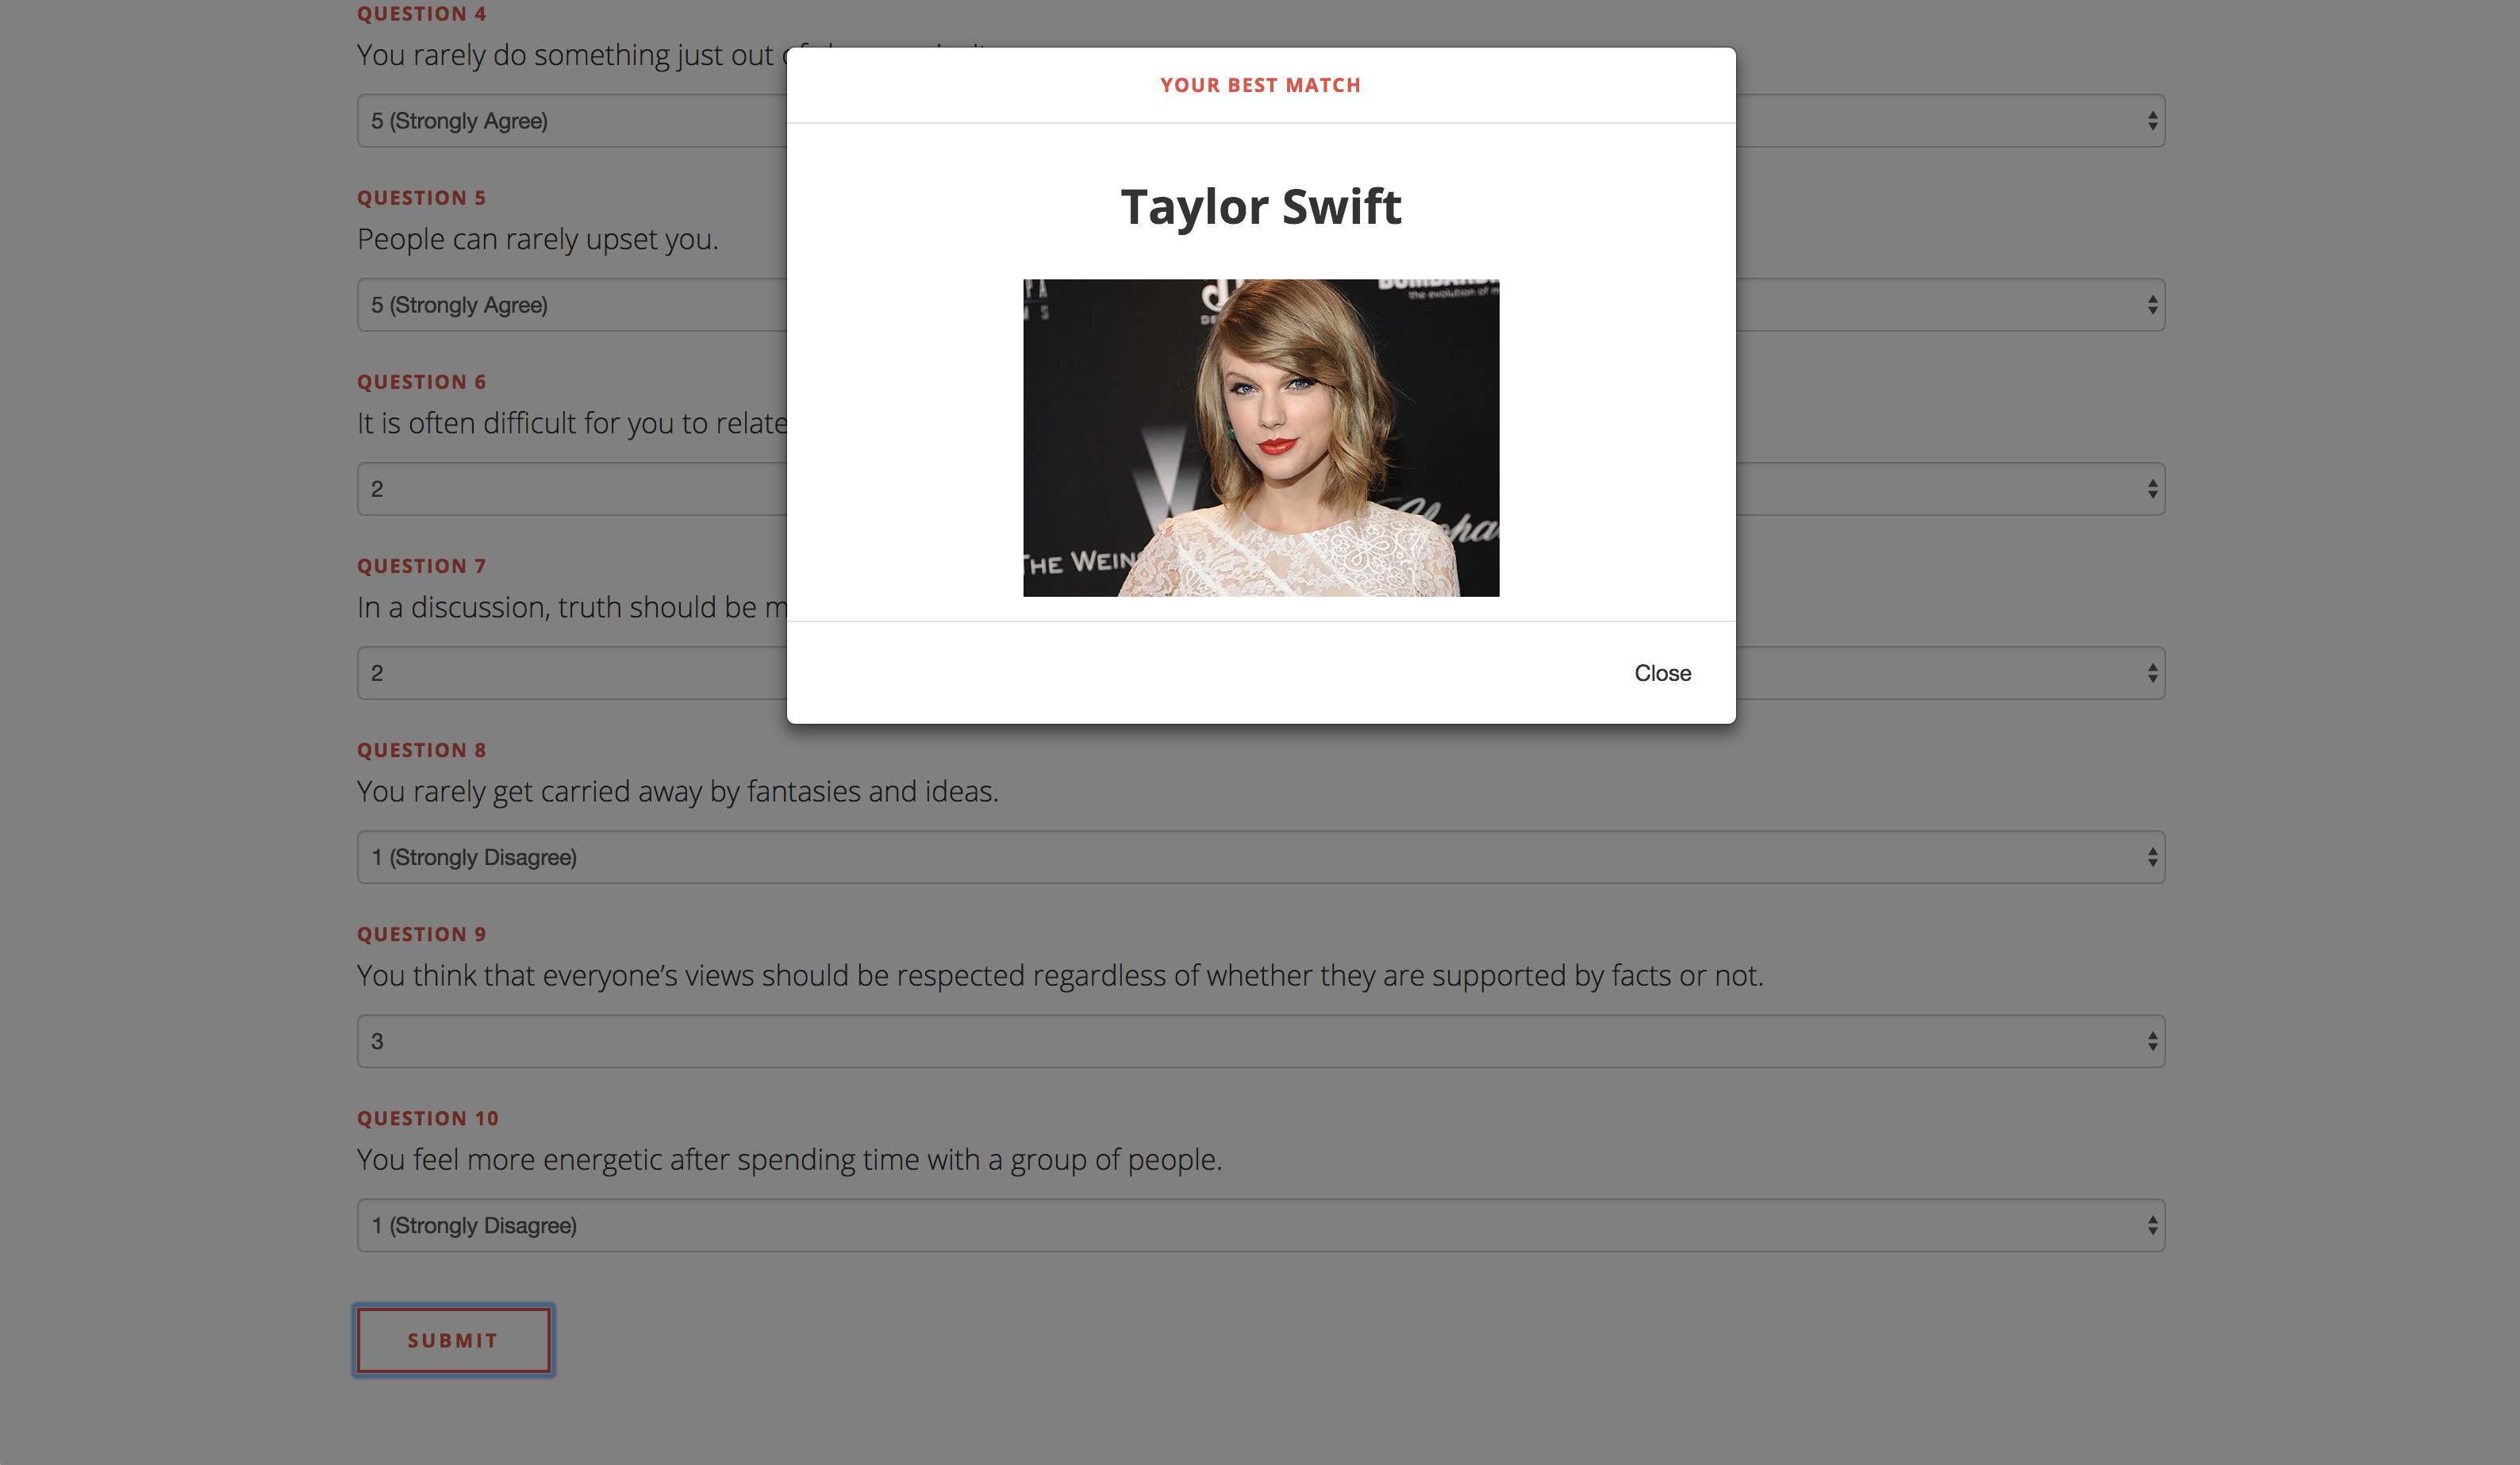The height and width of the screenshot is (1465, 2520).
Task: Click the Taylor Swift photo in the modal
Action: 1260,438
